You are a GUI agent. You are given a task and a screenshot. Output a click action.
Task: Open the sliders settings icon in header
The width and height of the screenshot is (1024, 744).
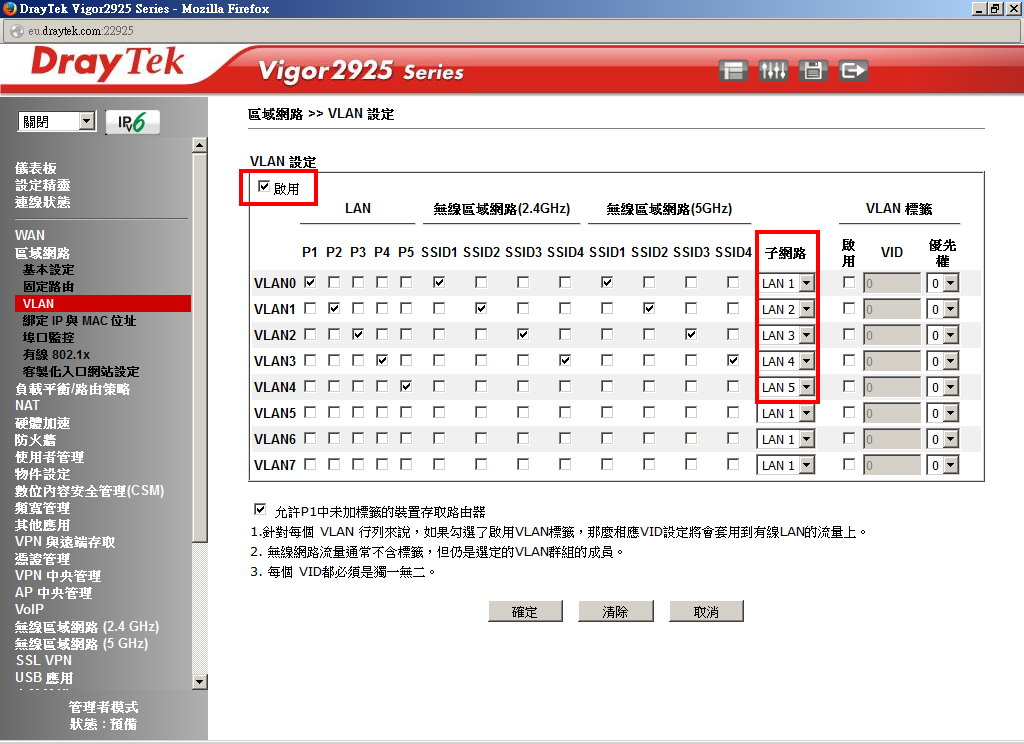click(773, 71)
